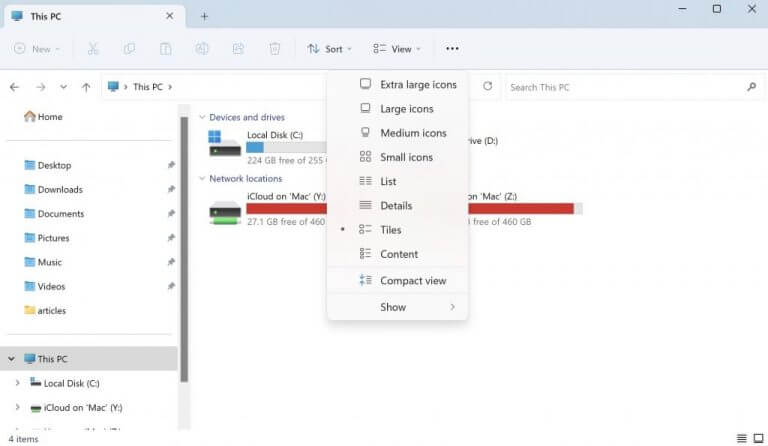Image resolution: width=768 pixels, height=446 pixels.
Task: Open the Sort dropdown
Action: pos(329,48)
